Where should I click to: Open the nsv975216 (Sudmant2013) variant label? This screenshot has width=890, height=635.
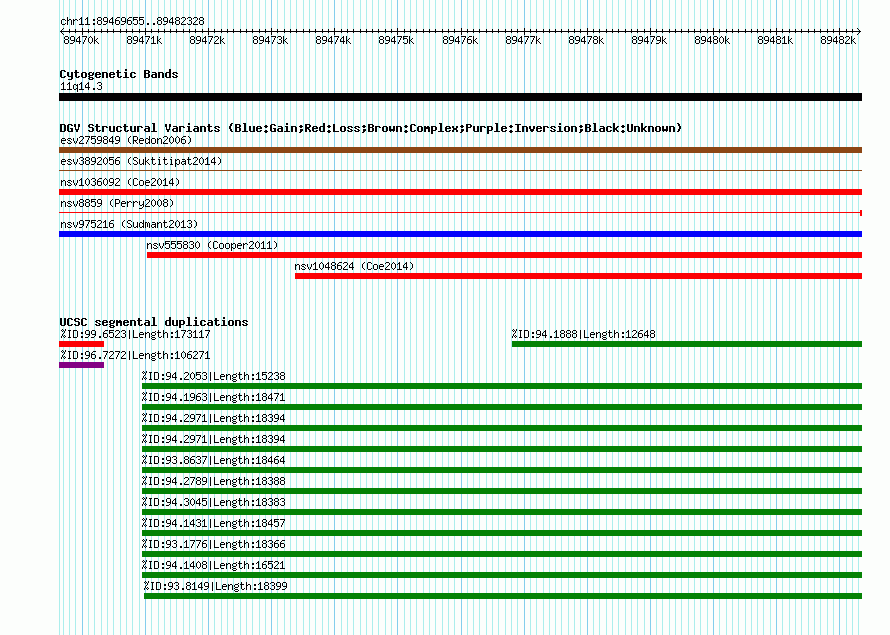point(129,224)
